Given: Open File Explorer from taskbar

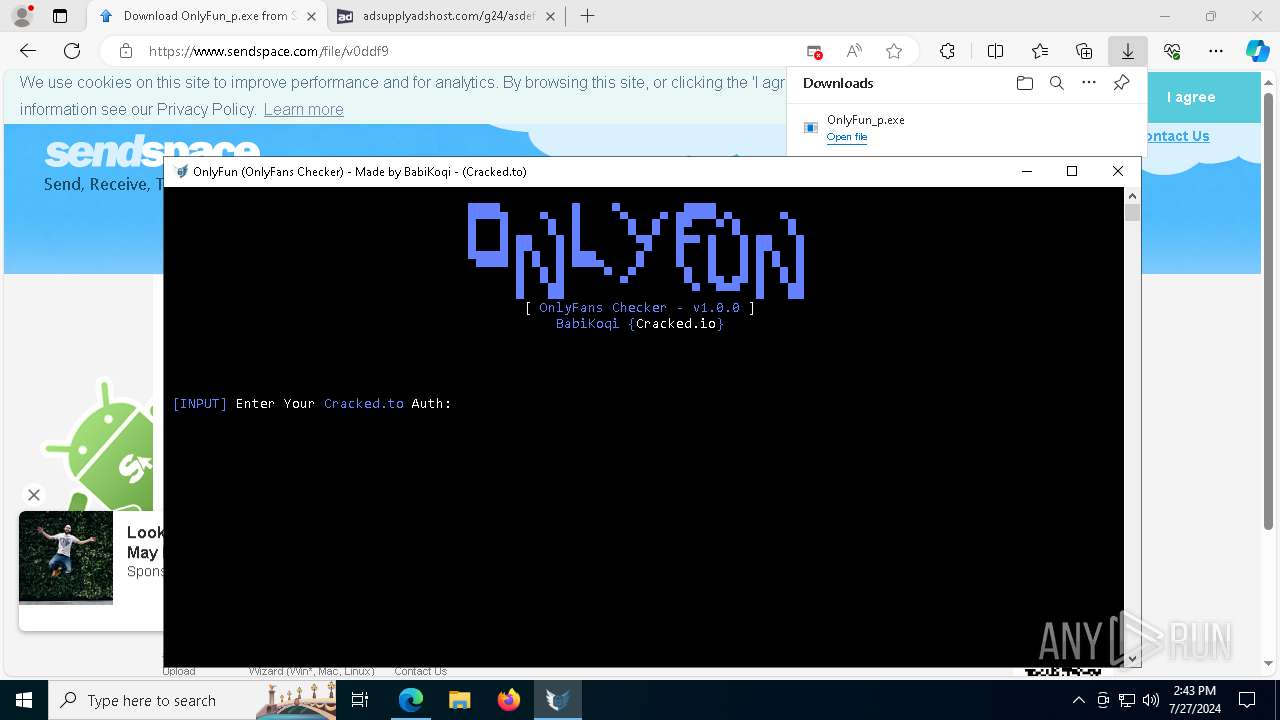Looking at the screenshot, I should [459, 700].
